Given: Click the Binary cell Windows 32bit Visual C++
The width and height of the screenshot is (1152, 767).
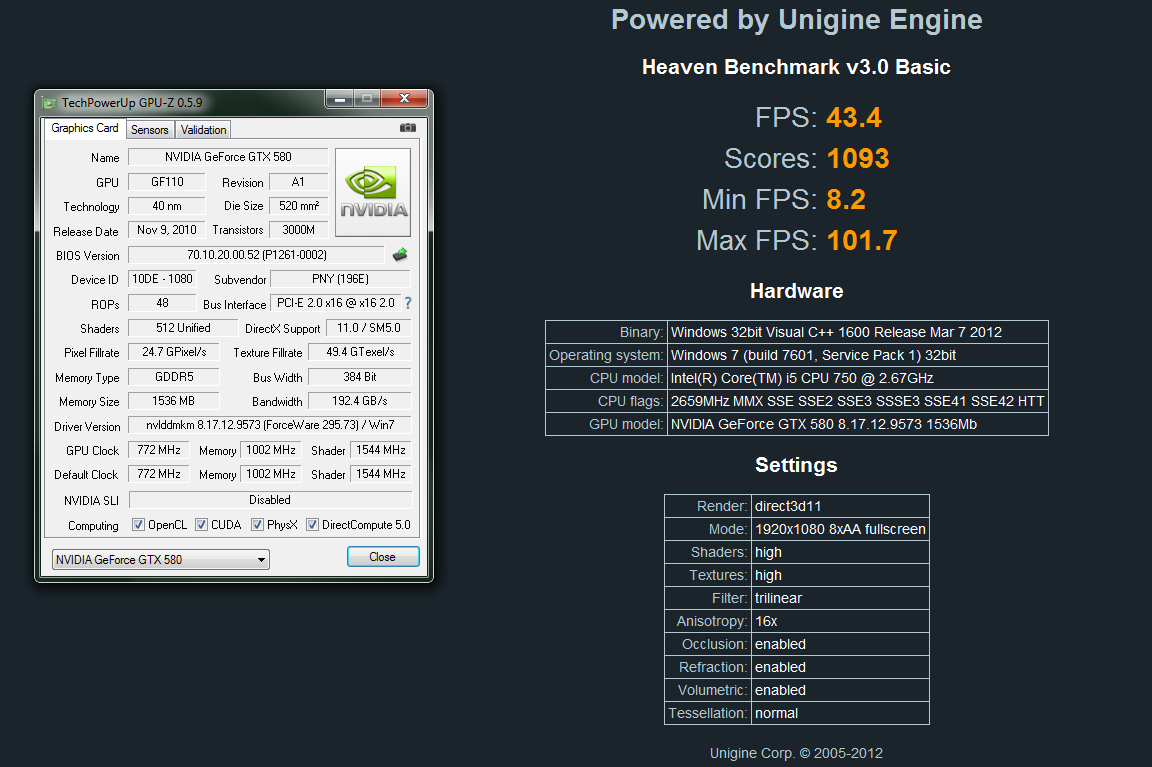Looking at the screenshot, I should coord(857,332).
